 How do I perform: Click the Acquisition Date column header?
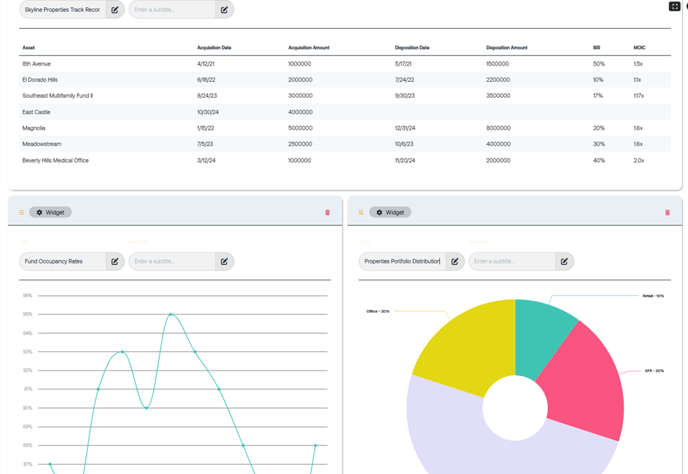pos(214,47)
